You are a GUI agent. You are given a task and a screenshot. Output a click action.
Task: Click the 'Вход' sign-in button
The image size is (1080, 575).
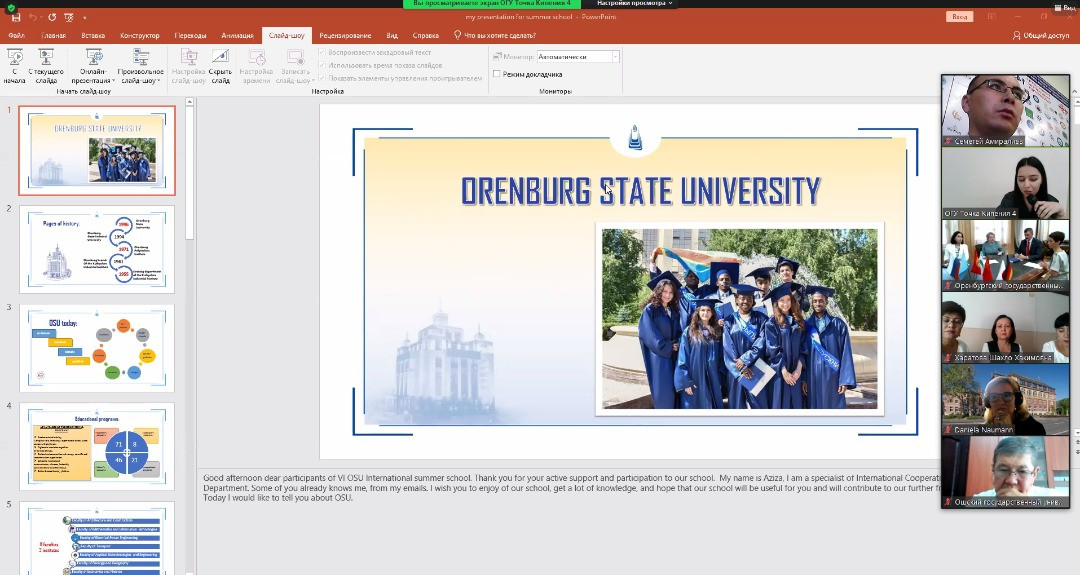959,17
